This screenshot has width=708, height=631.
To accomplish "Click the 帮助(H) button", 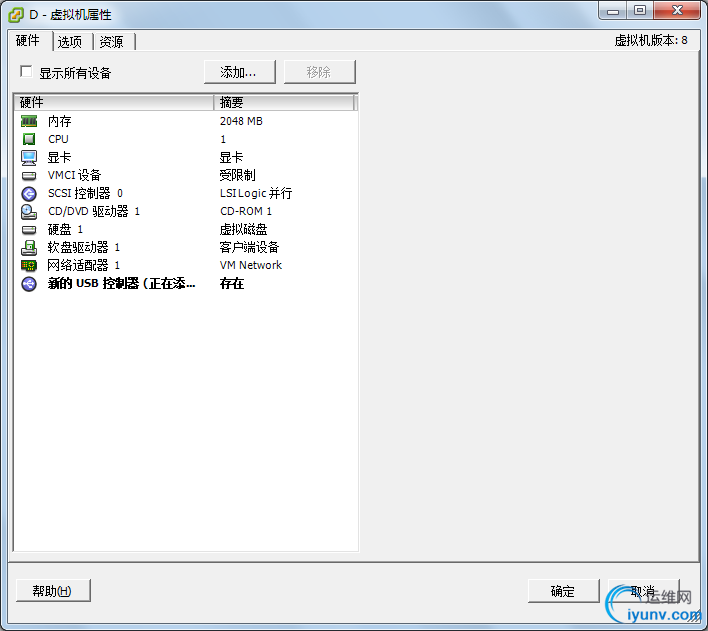I will click(x=53, y=590).
